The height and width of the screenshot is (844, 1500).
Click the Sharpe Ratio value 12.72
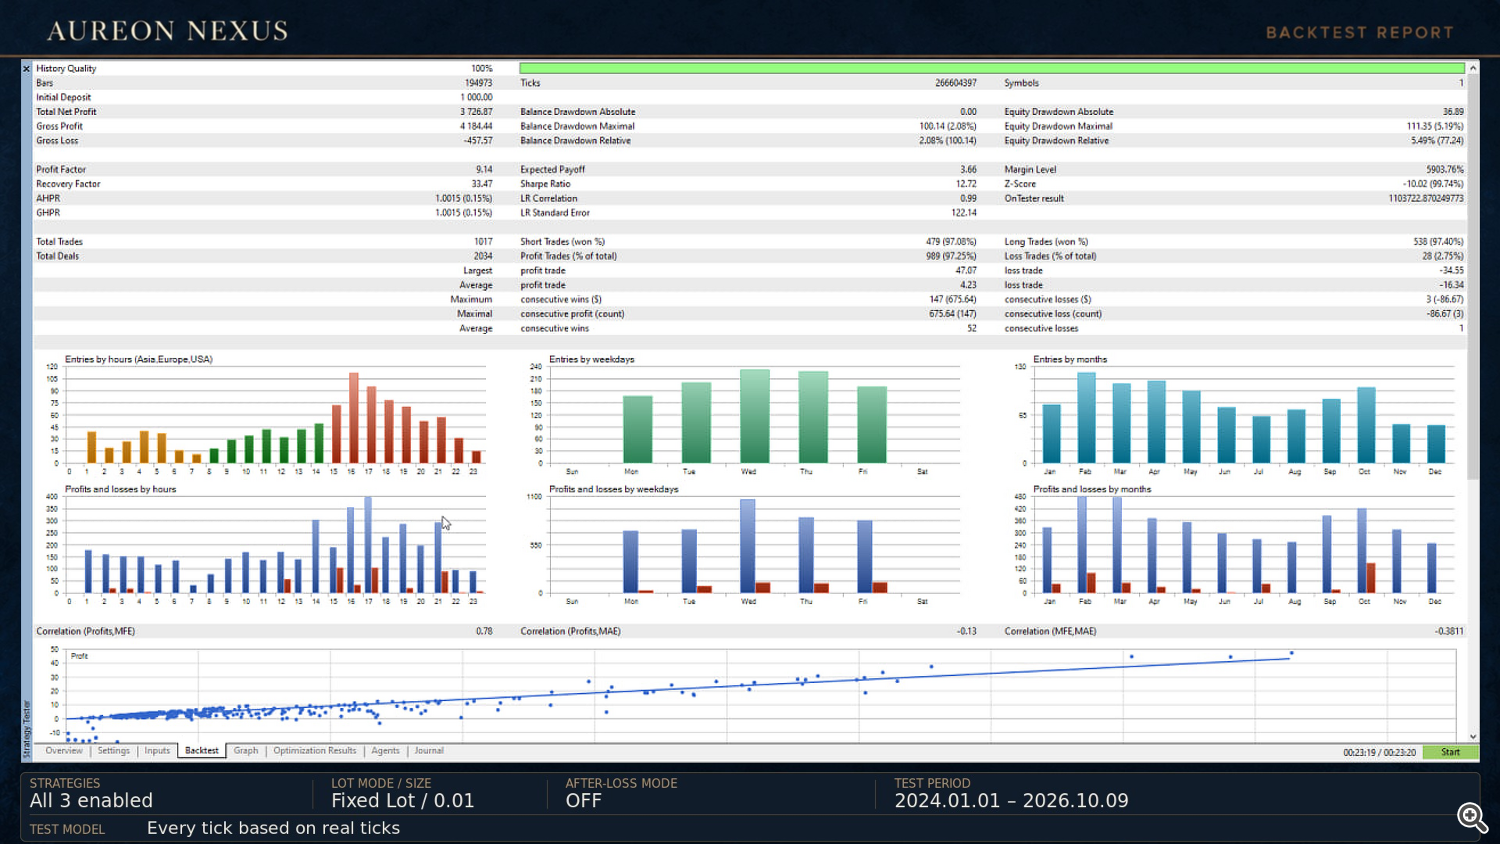pyautogui.click(x=966, y=184)
